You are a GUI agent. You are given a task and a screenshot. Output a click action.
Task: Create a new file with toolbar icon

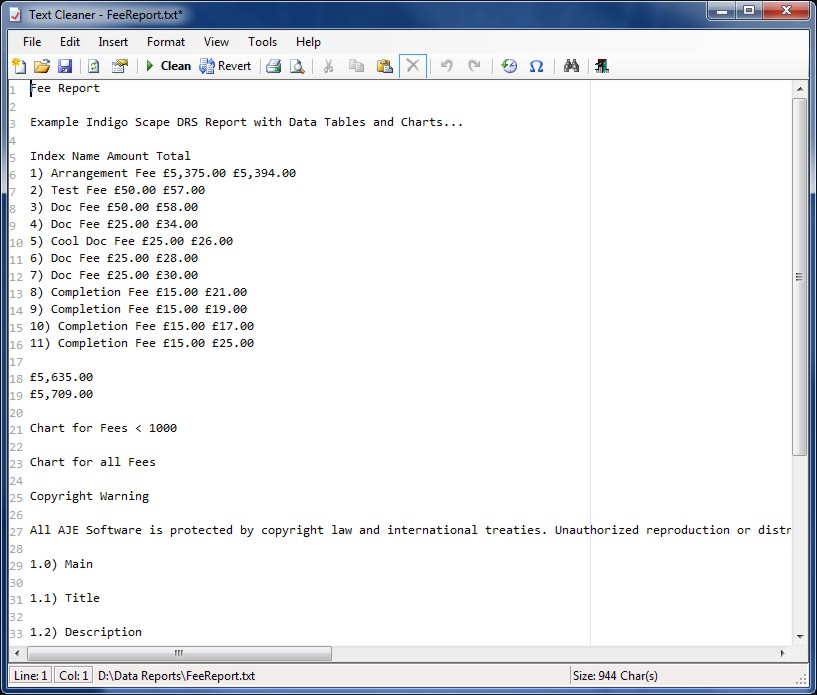[19, 66]
